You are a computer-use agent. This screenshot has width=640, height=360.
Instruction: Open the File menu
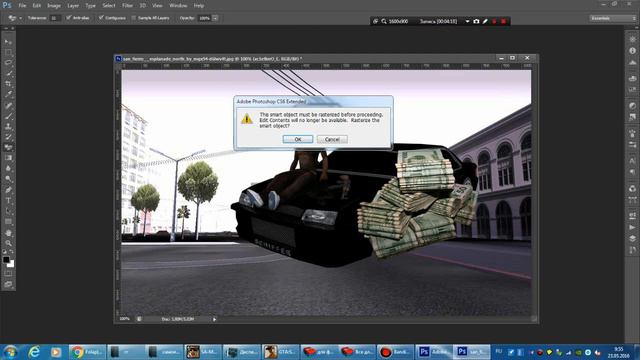click(22, 6)
